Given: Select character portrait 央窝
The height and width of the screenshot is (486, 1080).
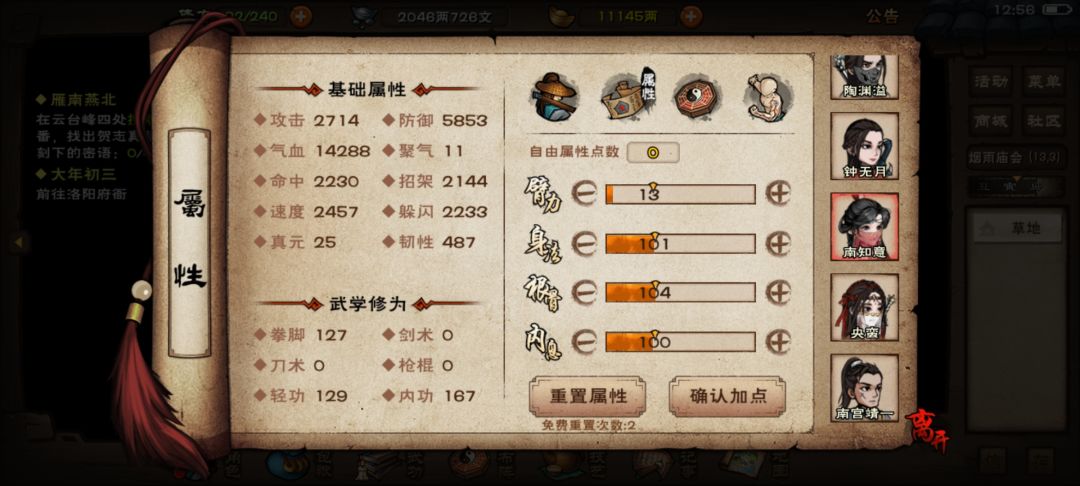Looking at the screenshot, I should click(x=864, y=307).
